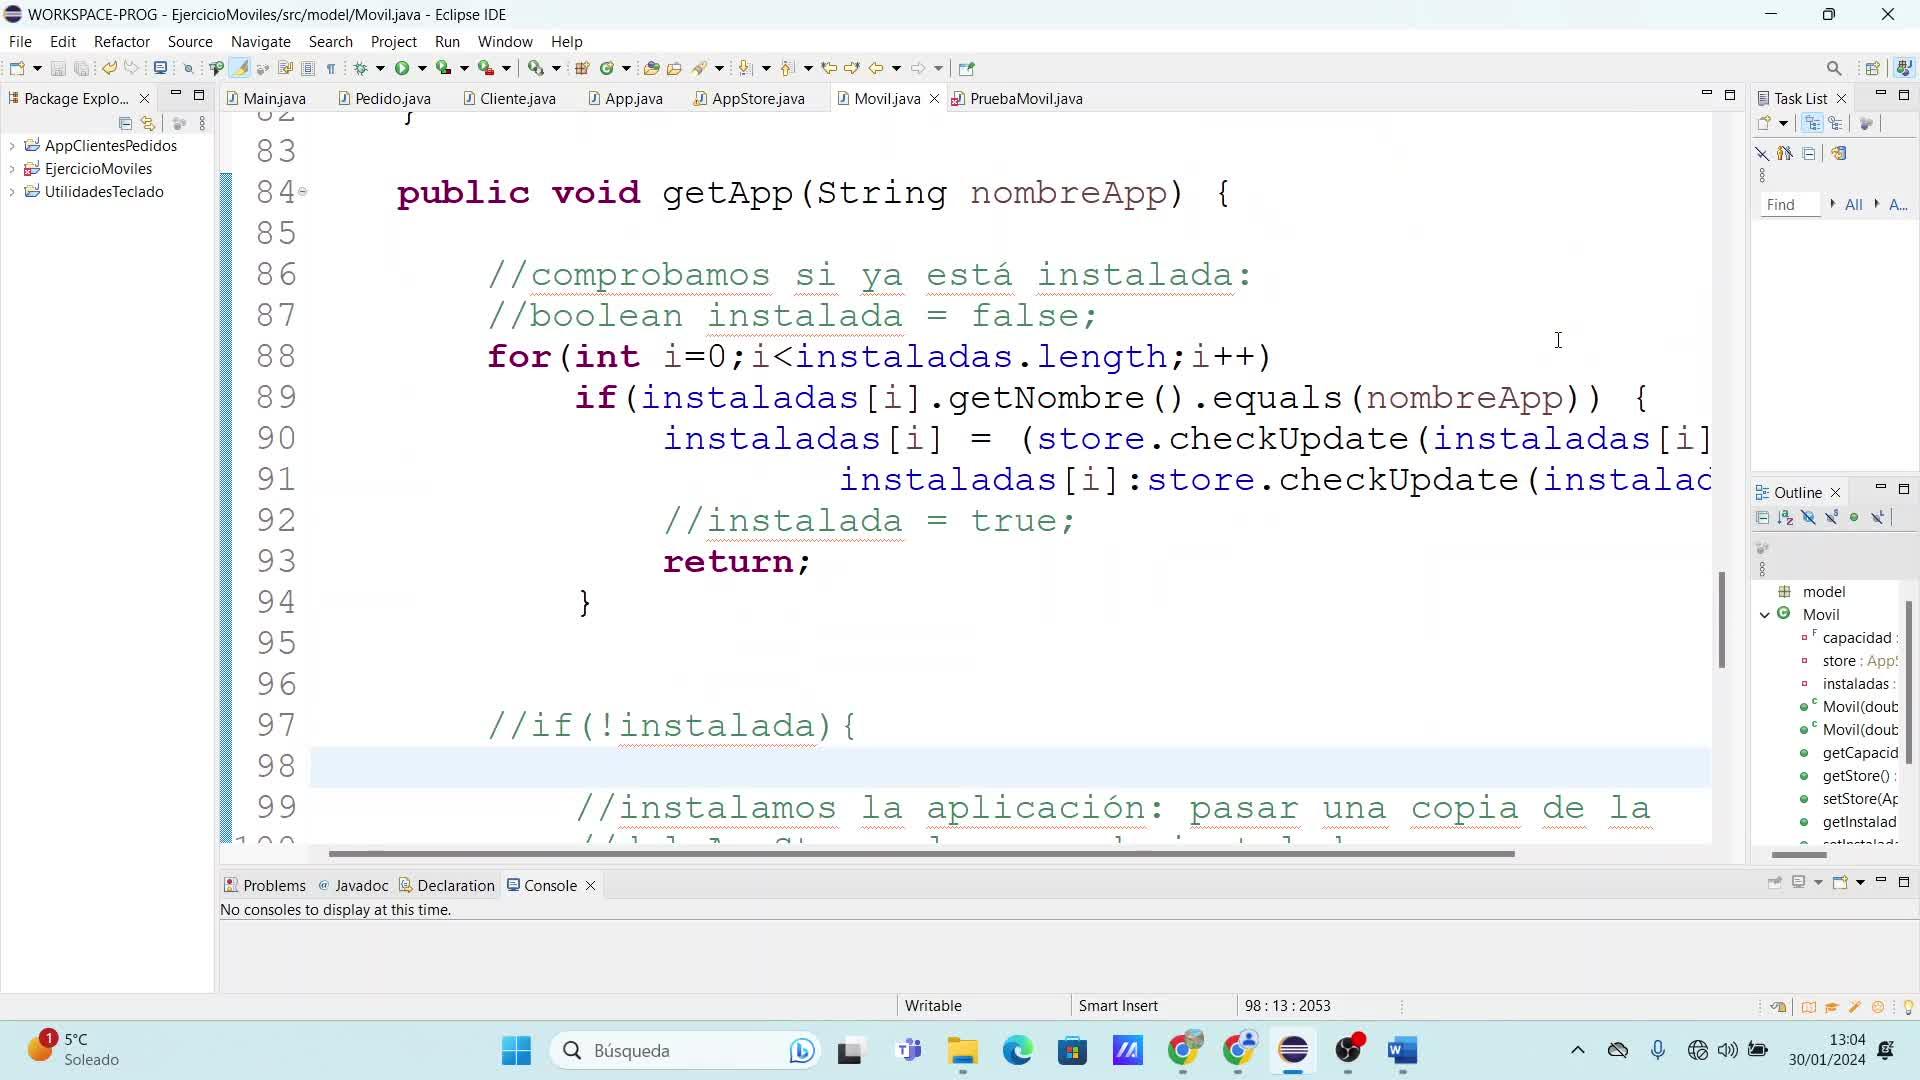Sort Outline members alphabetically
1920x1080 pixels.
point(1785,517)
